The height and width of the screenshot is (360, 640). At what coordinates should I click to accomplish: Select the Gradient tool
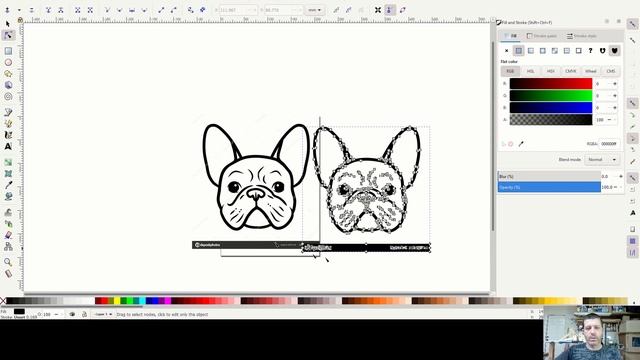click(x=8, y=162)
